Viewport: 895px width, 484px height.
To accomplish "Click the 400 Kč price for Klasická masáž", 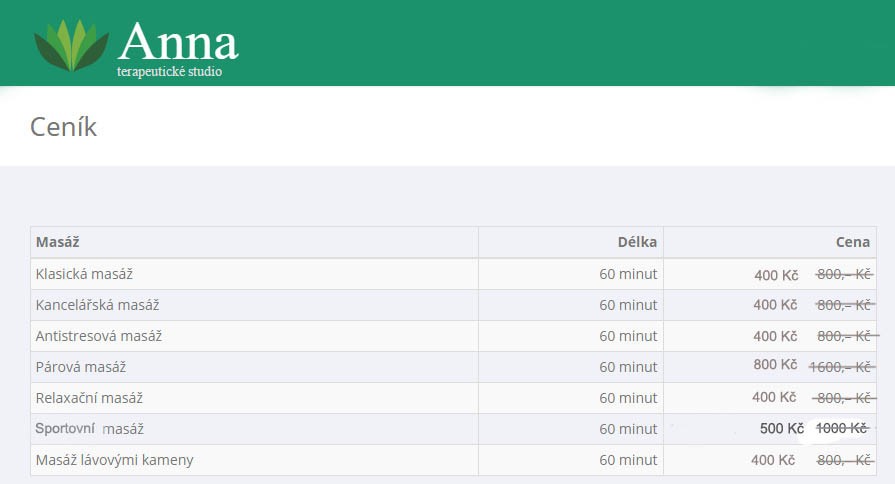I will point(776,275).
